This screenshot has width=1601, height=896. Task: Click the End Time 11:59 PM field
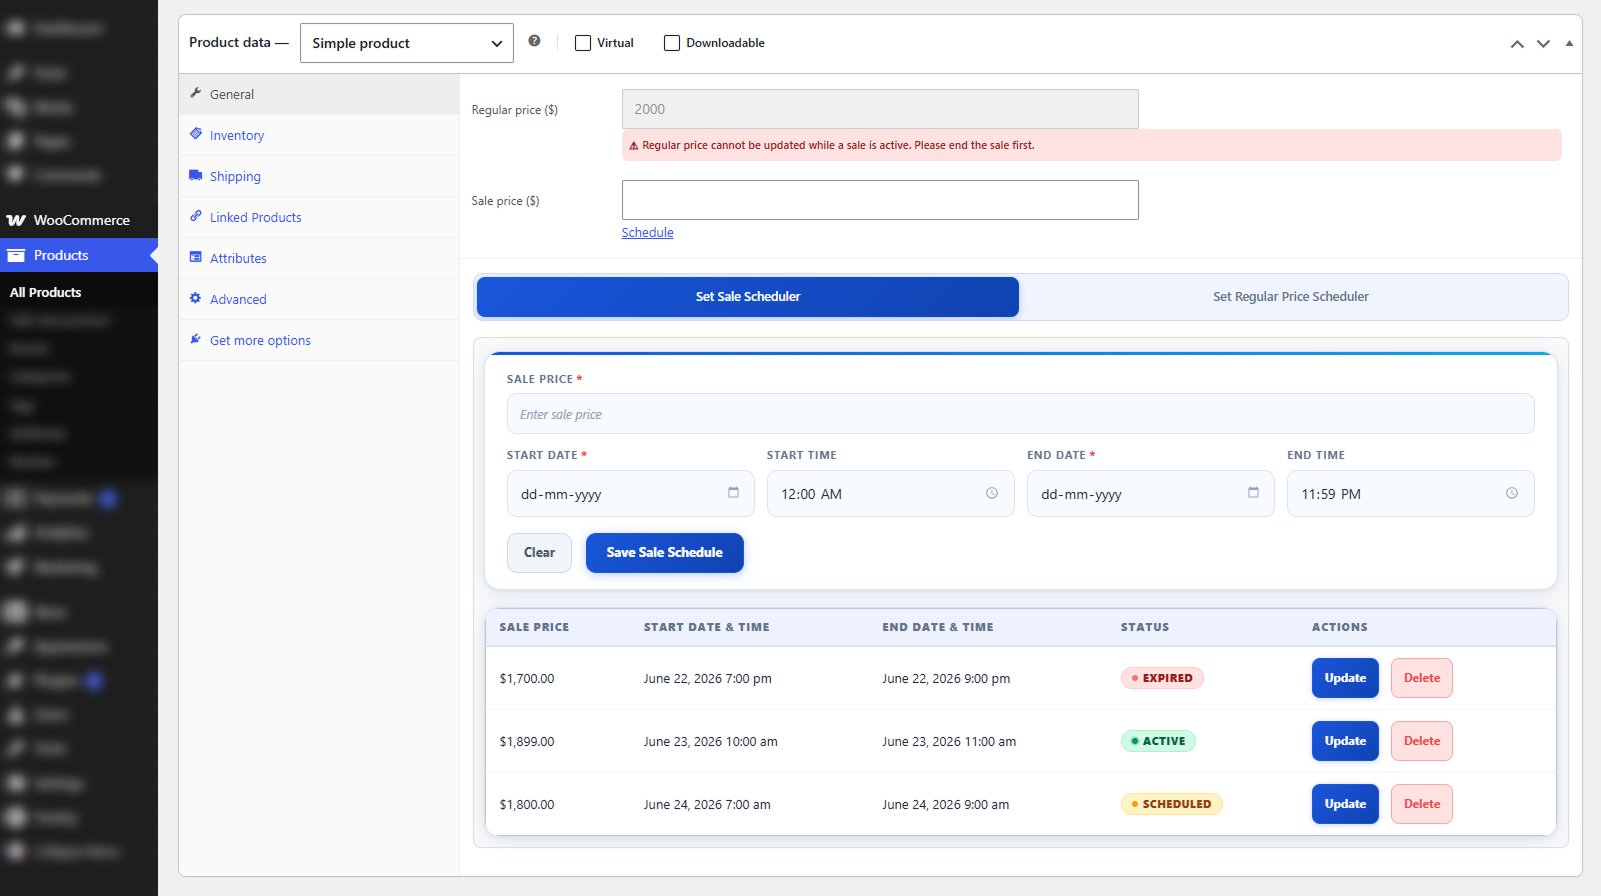[1410, 494]
